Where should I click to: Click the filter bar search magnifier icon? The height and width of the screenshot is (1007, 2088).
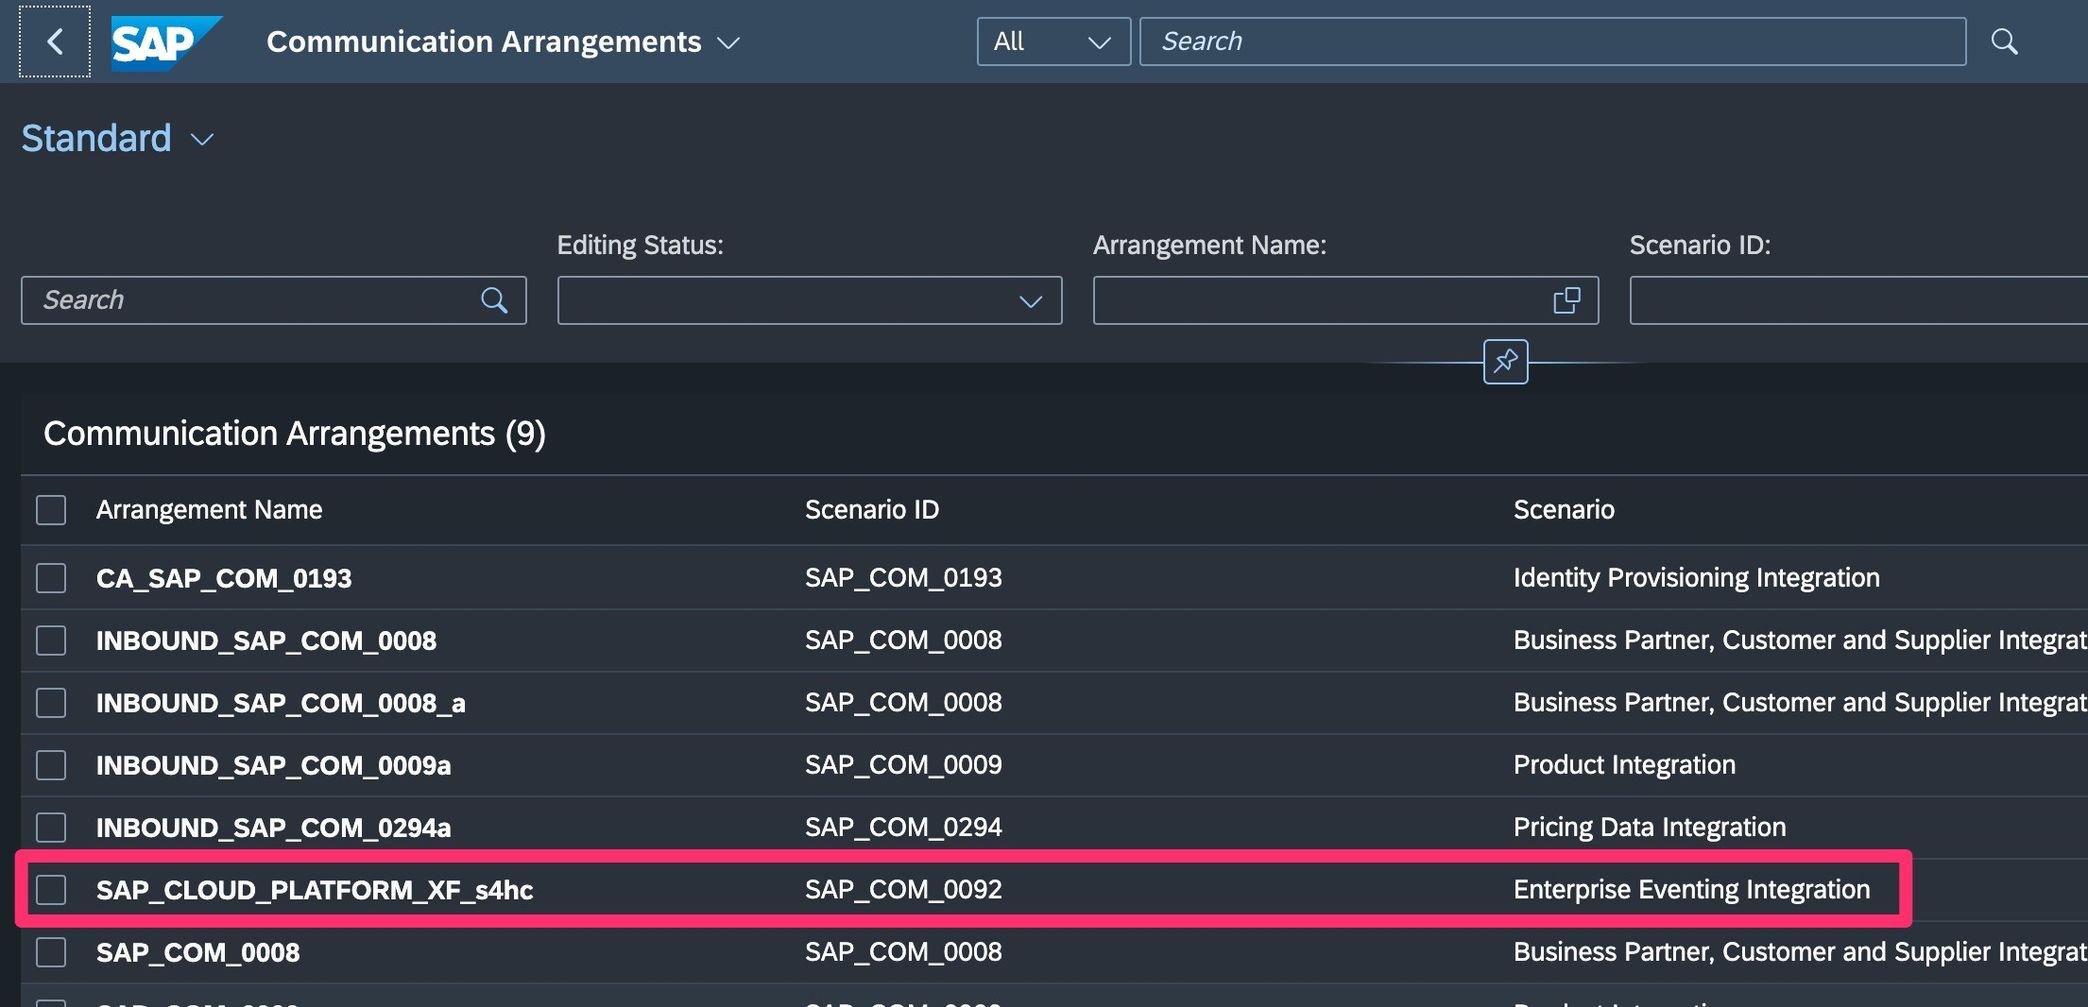tap(494, 300)
